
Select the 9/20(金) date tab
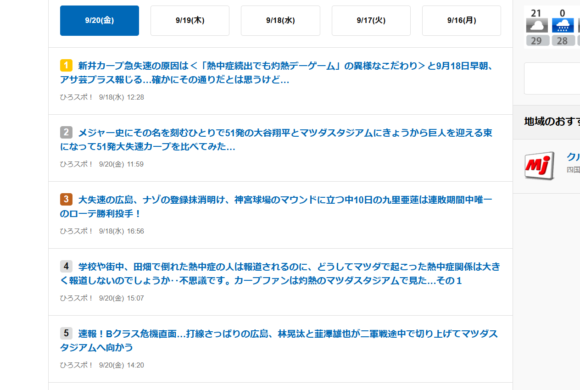(100, 21)
